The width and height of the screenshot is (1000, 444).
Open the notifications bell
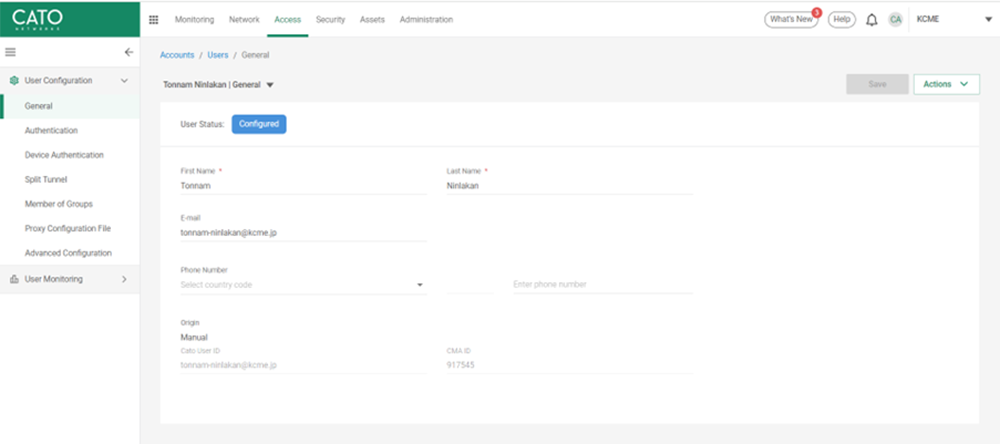click(x=871, y=20)
